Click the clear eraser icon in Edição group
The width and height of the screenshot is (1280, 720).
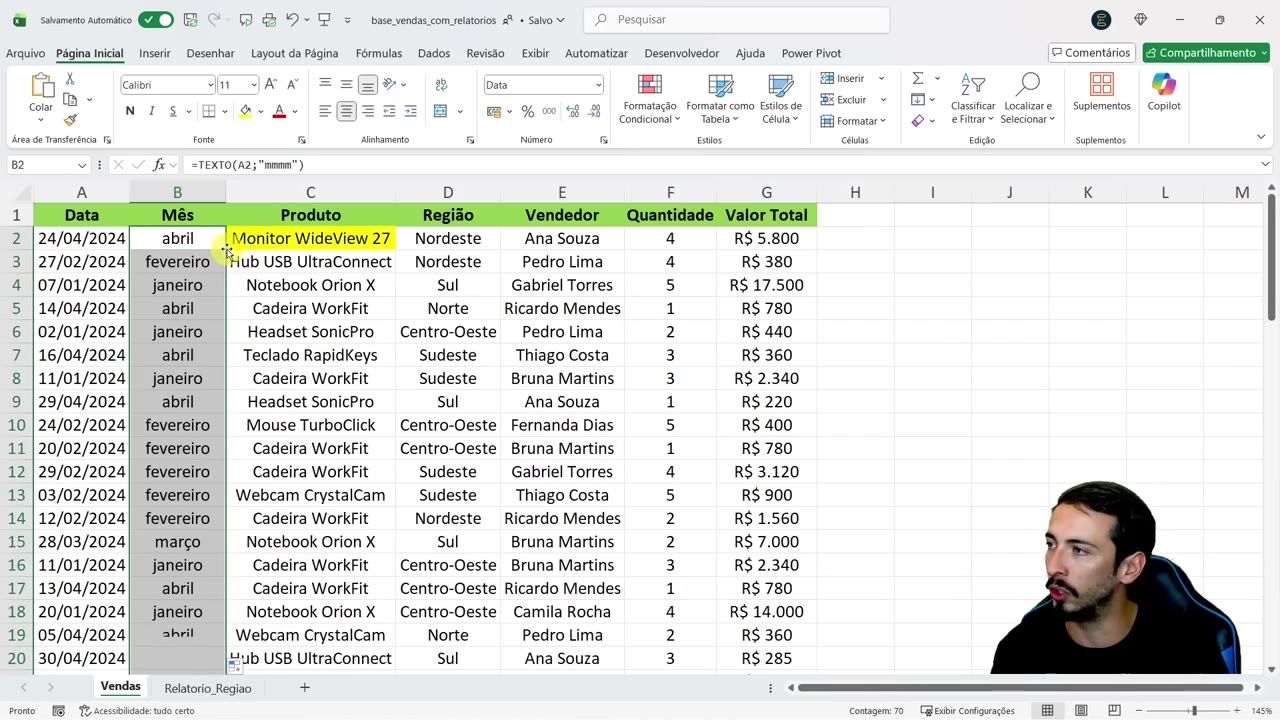918,121
